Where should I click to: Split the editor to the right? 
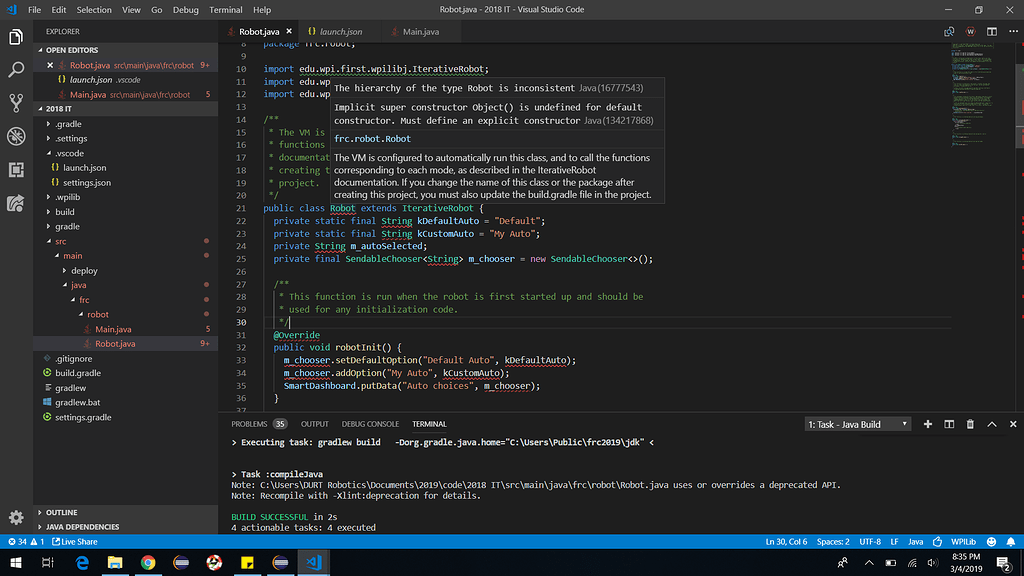992,31
